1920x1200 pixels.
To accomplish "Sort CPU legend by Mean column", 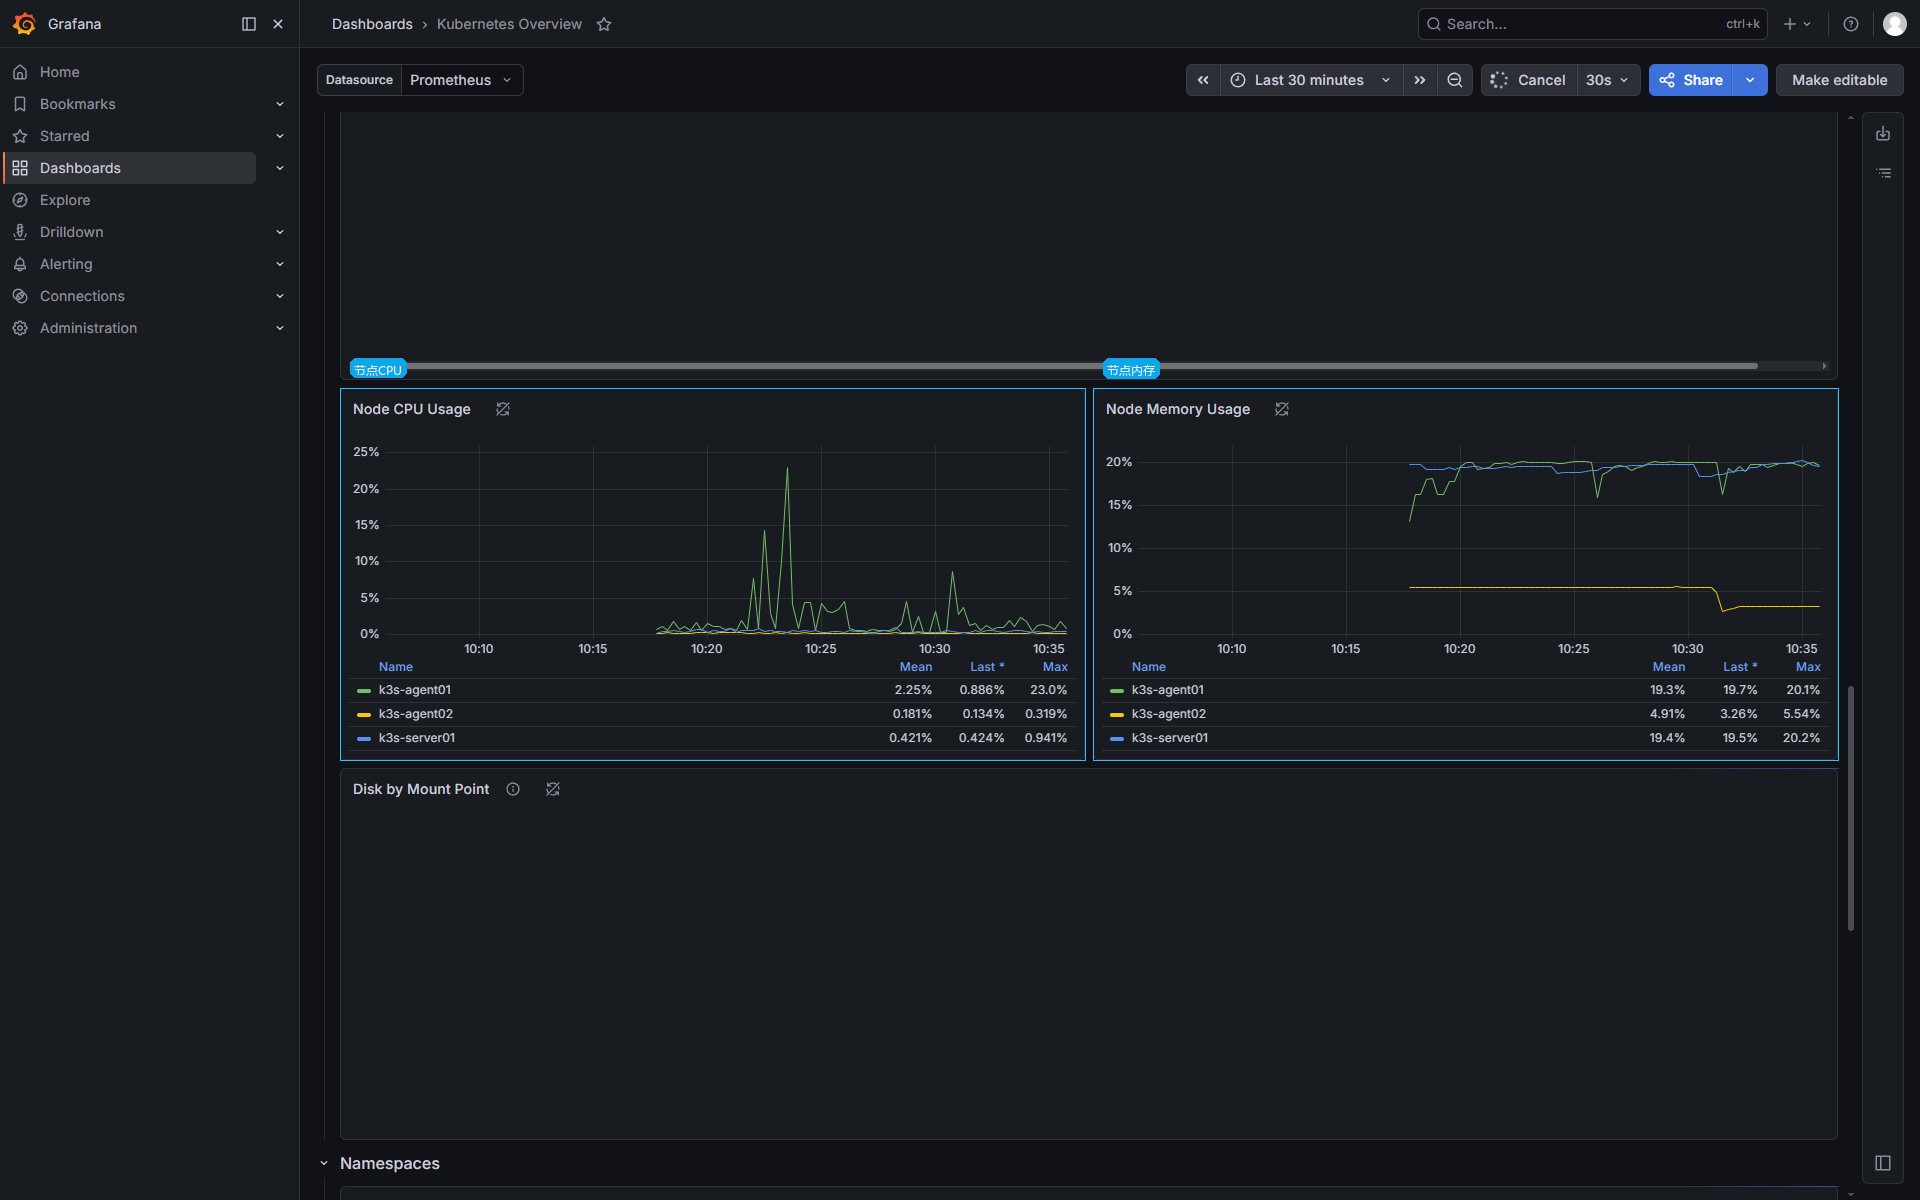I will point(916,667).
